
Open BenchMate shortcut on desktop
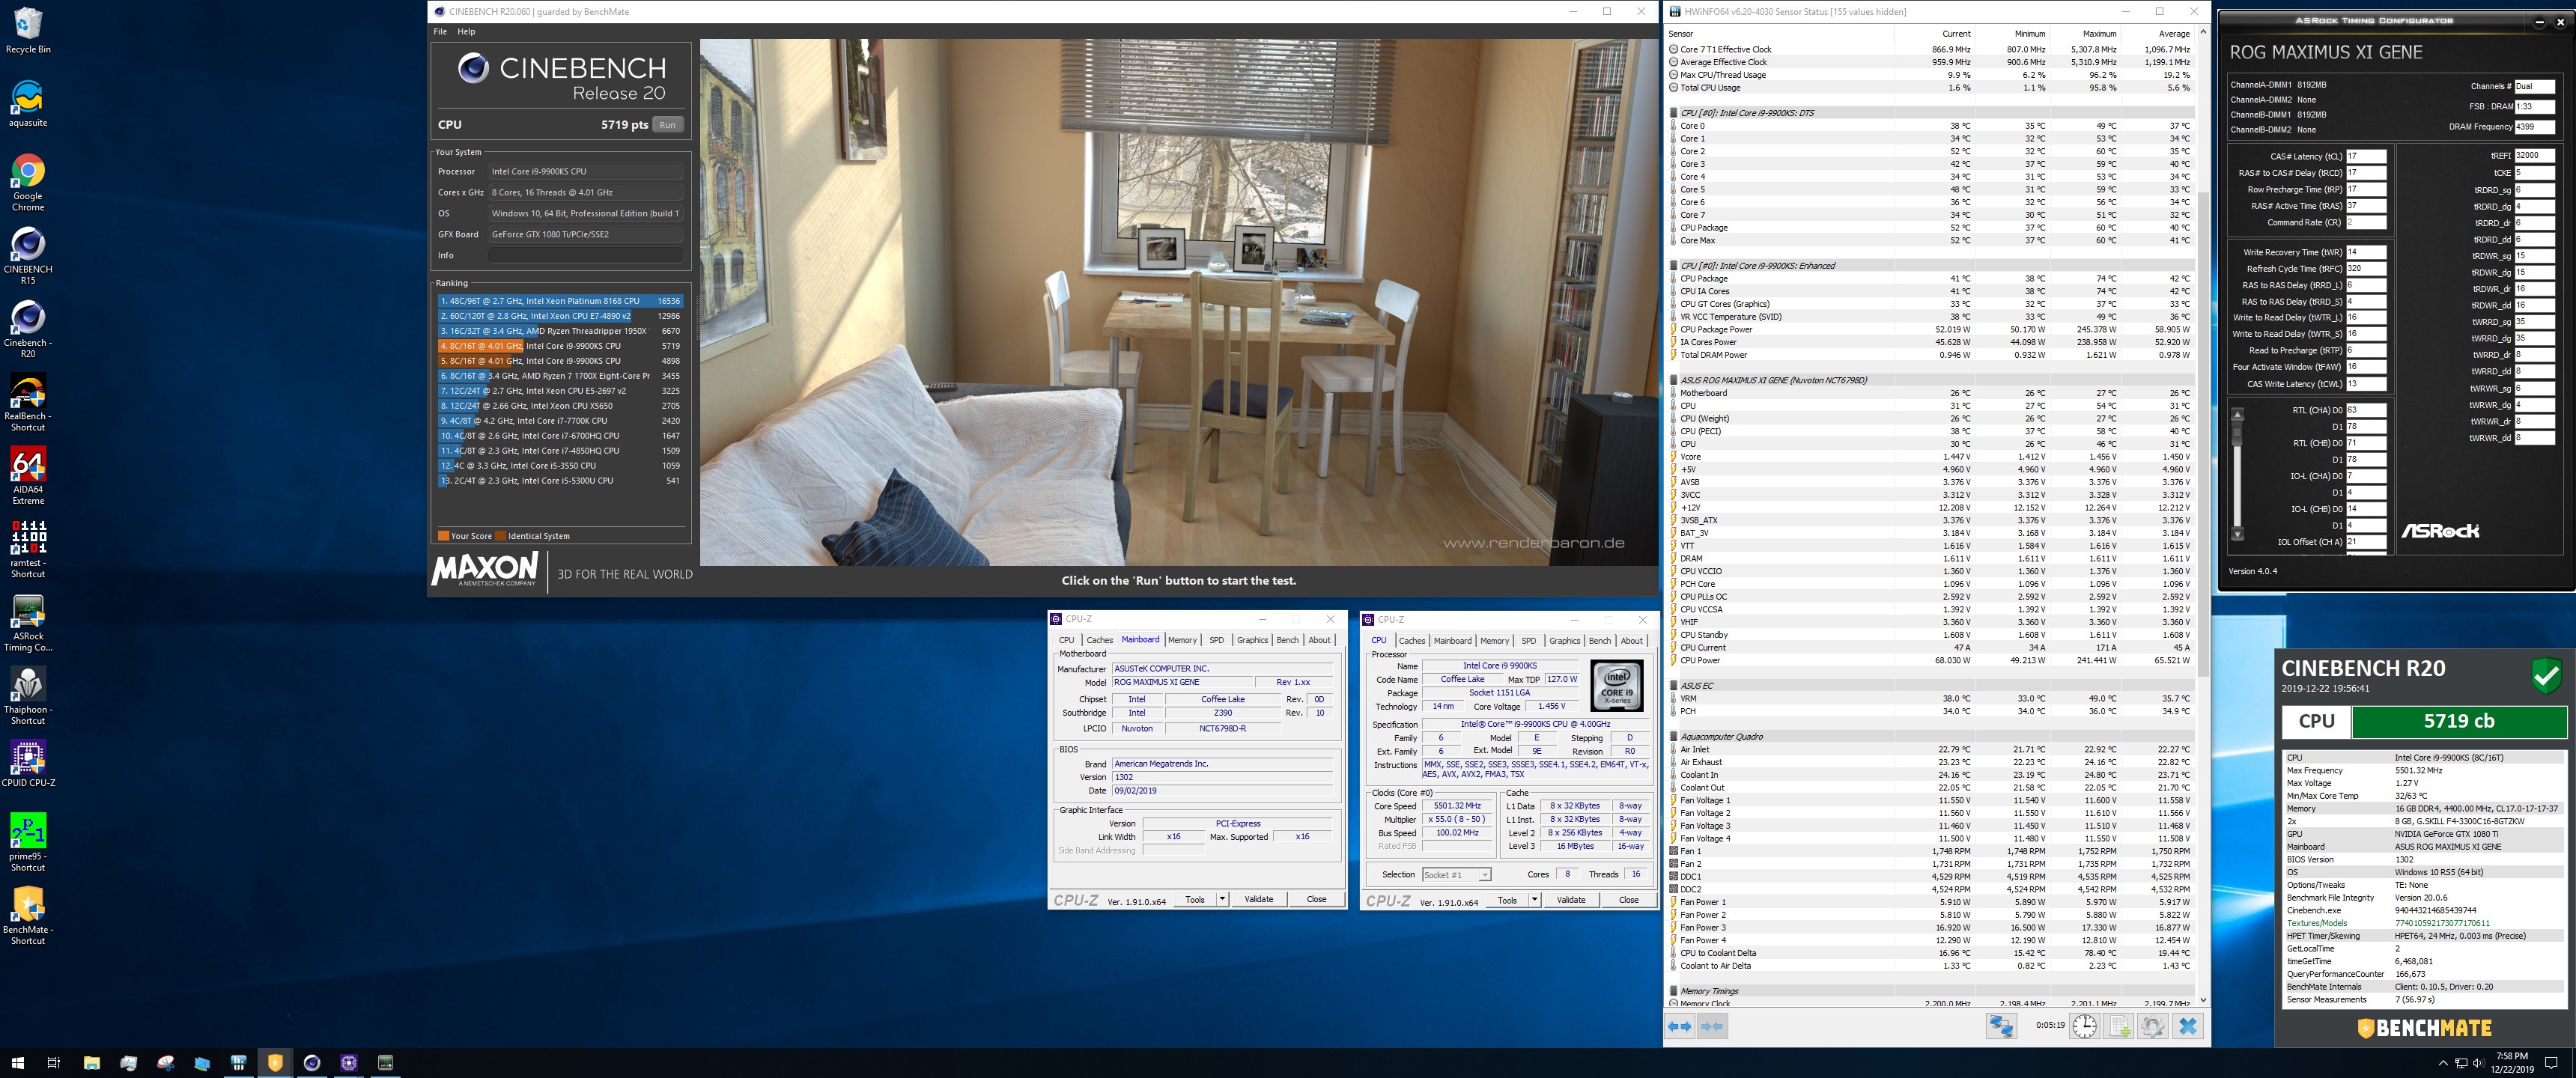(28, 916)
